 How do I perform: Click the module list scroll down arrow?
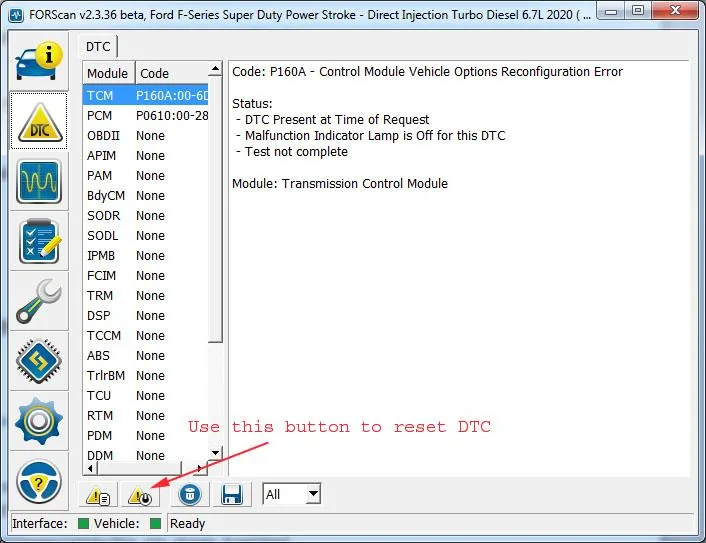point(215,453)
